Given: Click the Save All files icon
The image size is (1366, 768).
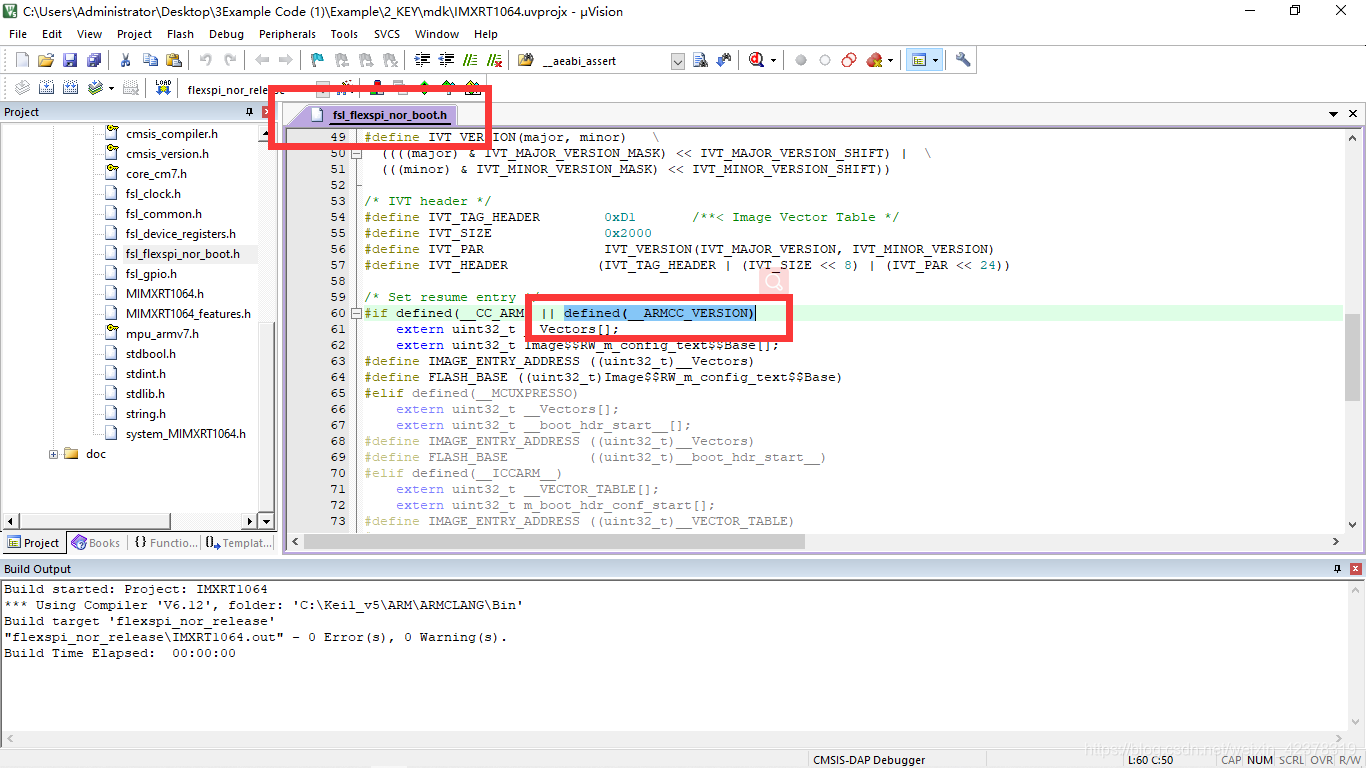Looking at the screenshot, I should (x=92, y=60).
